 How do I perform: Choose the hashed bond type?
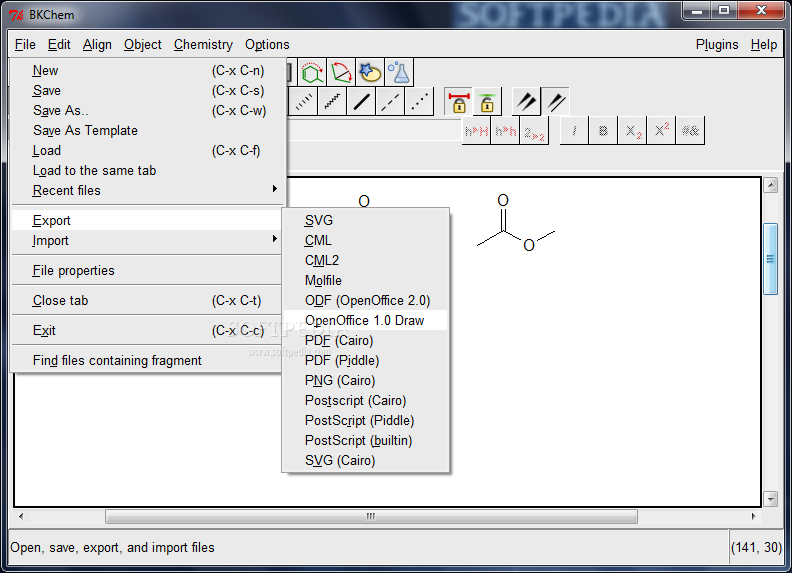tap(303, 102)
